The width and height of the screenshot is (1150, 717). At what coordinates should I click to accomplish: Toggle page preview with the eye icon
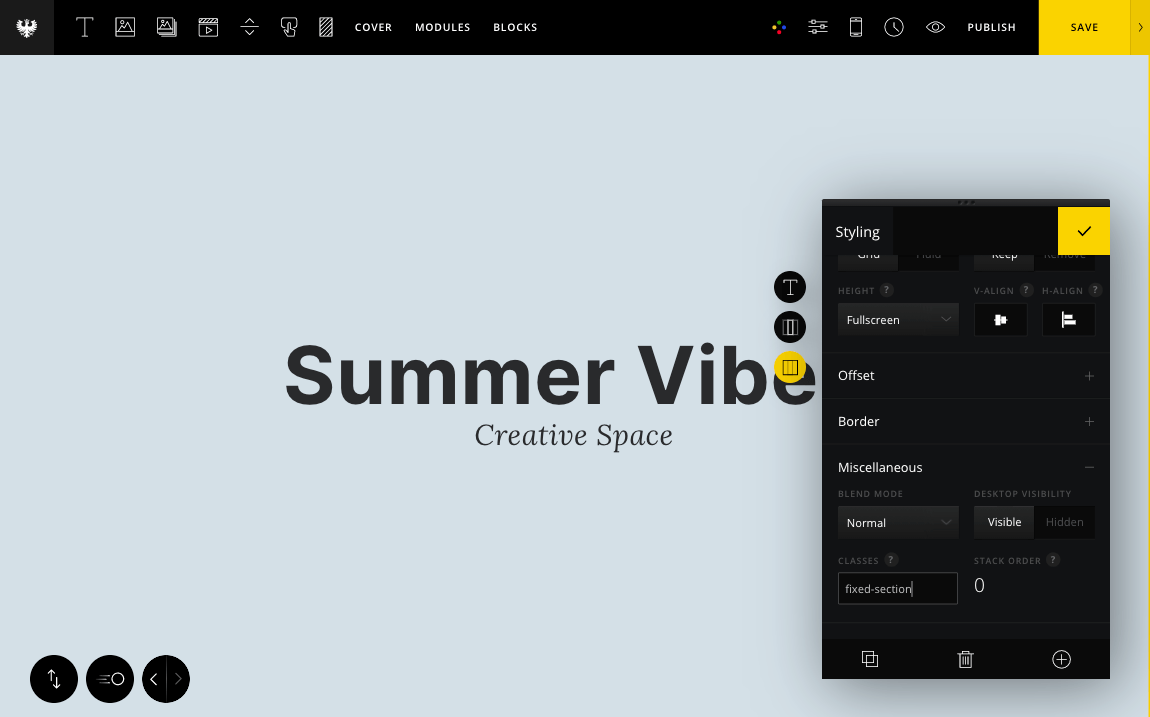935,27
